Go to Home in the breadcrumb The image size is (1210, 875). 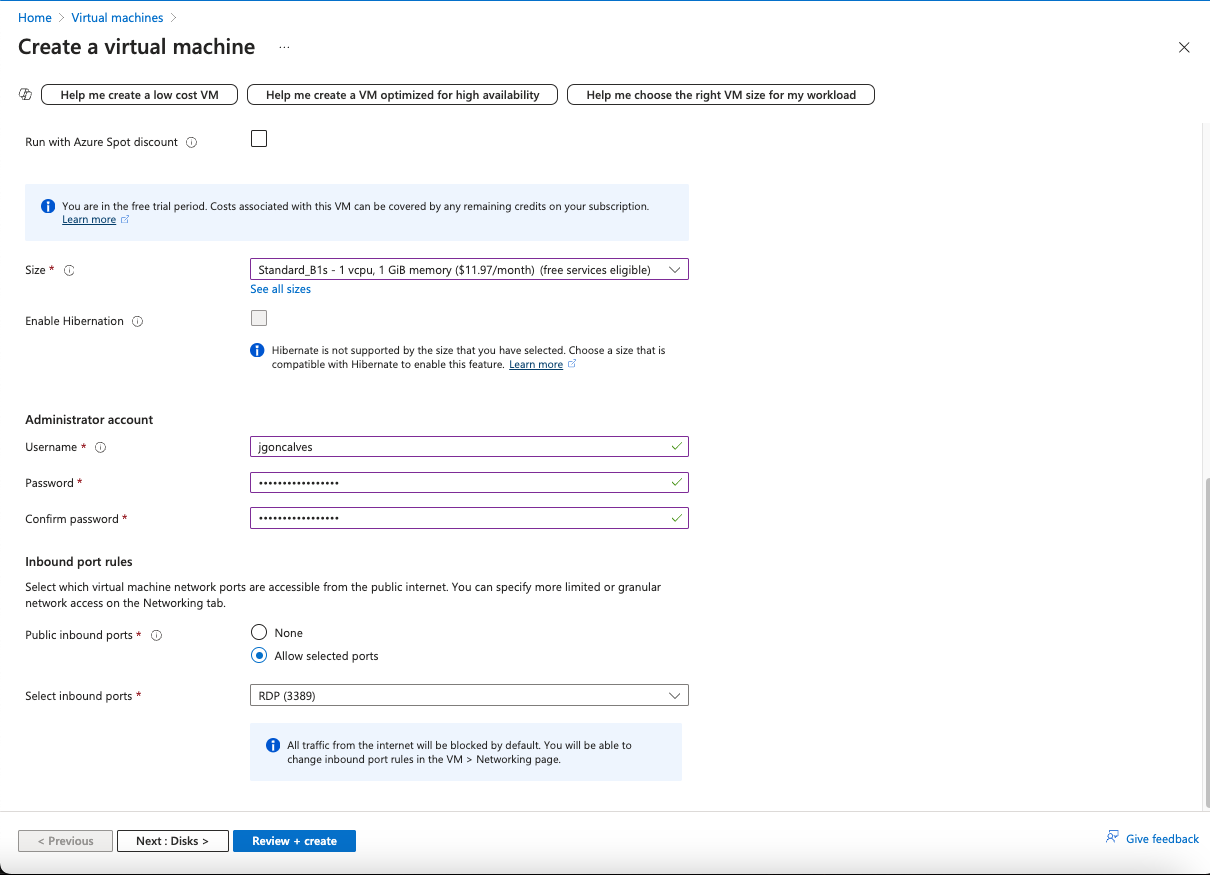pos(35,18)
